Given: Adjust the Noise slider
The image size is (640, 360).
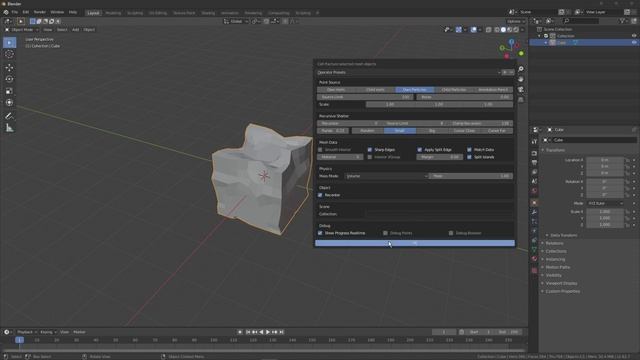Looking at the screenshot, I should click(465, 97).
